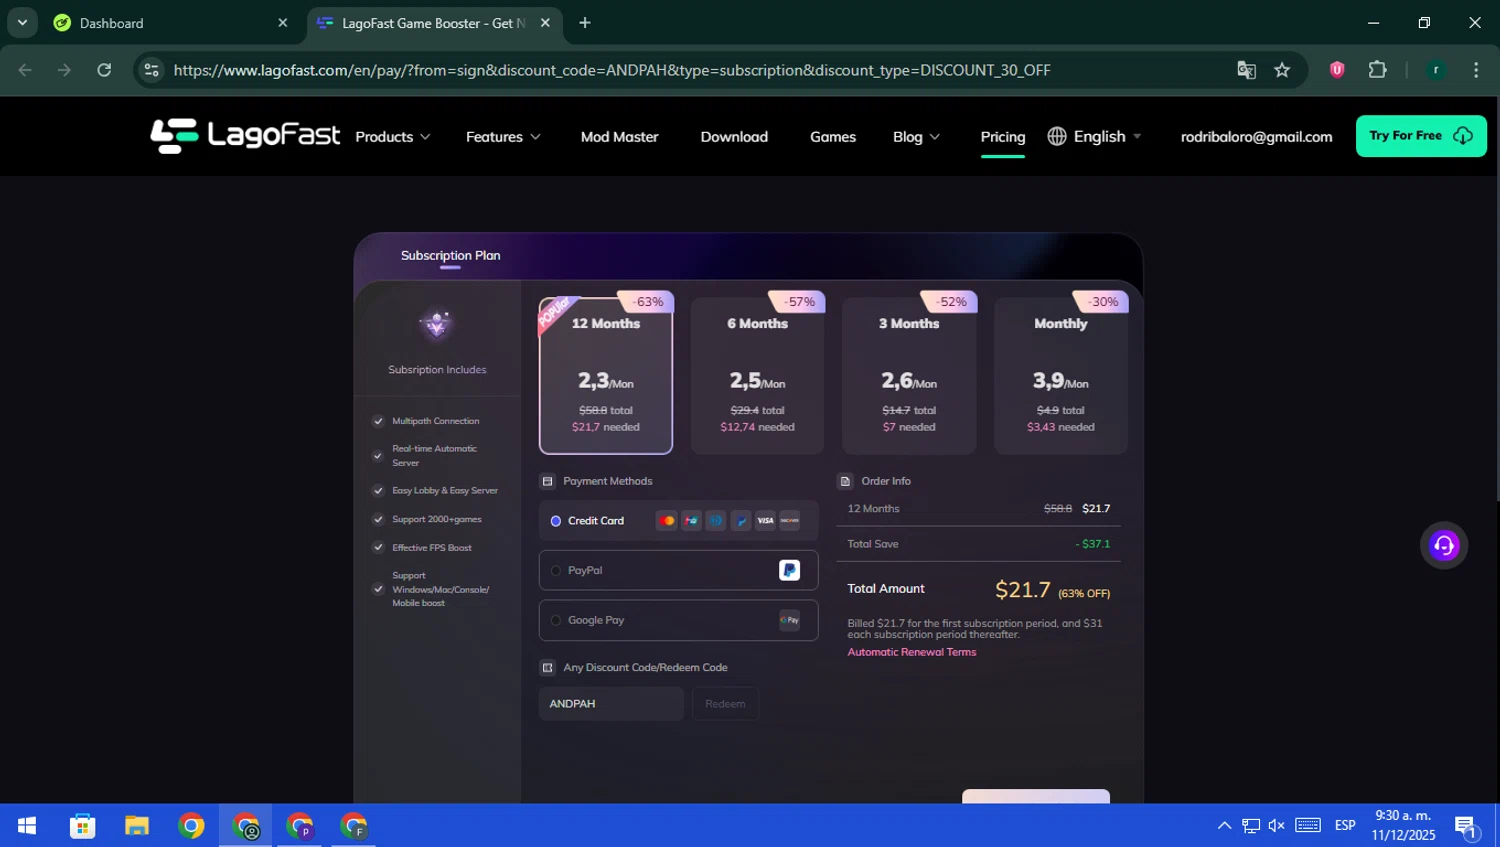The height and width of the screenshot is (847, 1500).
Task: Show hidden system tray icons
Action: [1224, 825]
